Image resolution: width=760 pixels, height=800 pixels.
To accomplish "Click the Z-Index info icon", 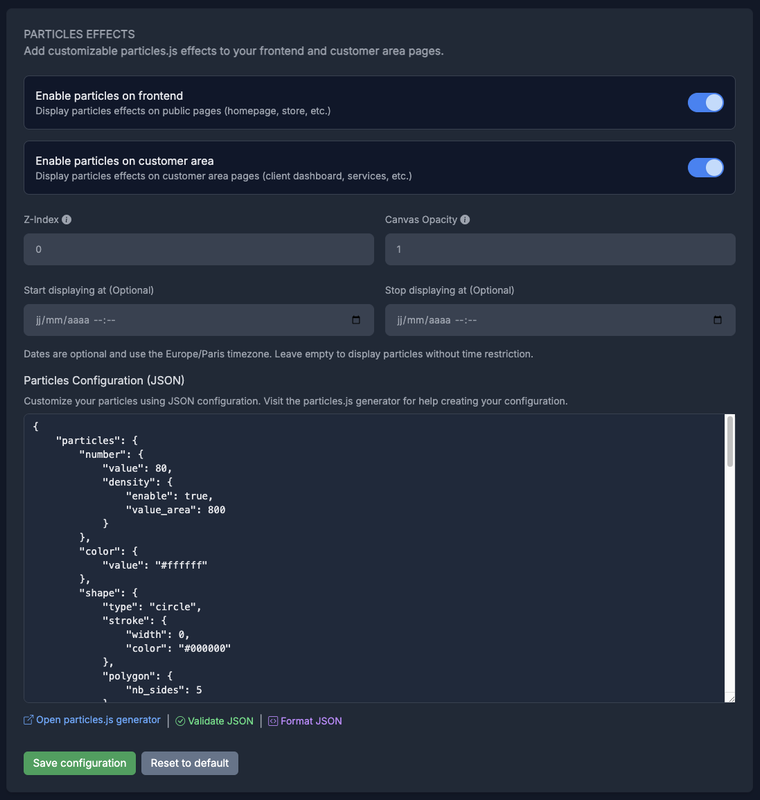I will pos(67,220).
